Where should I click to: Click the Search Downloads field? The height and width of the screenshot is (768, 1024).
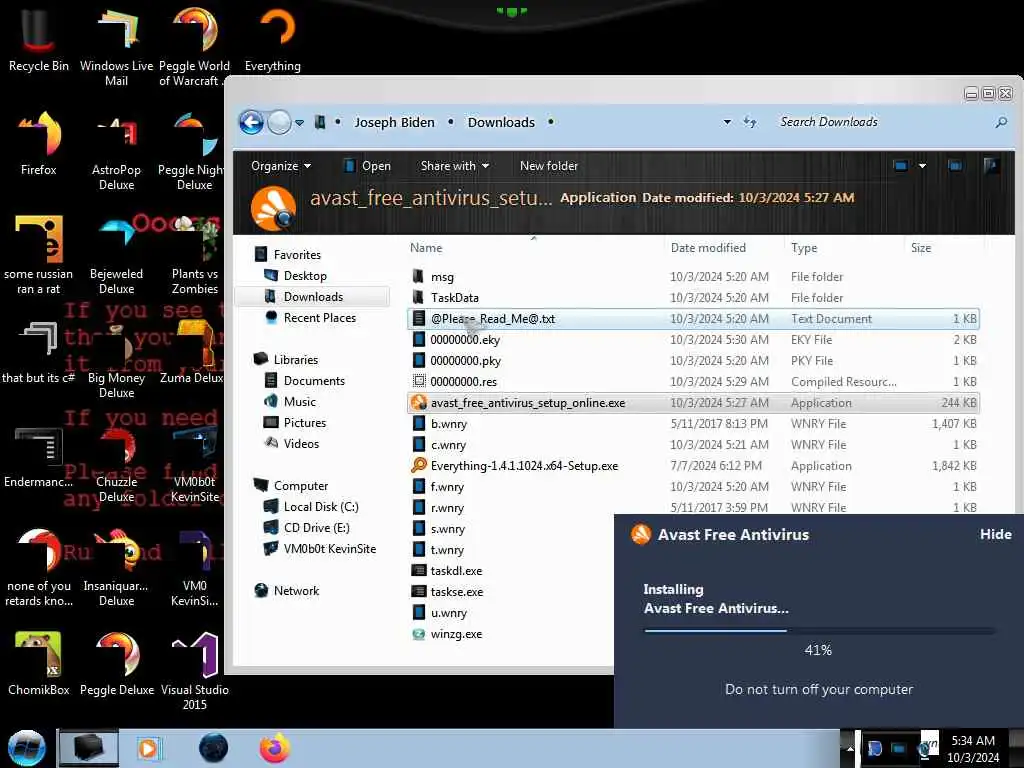point(885,122)
